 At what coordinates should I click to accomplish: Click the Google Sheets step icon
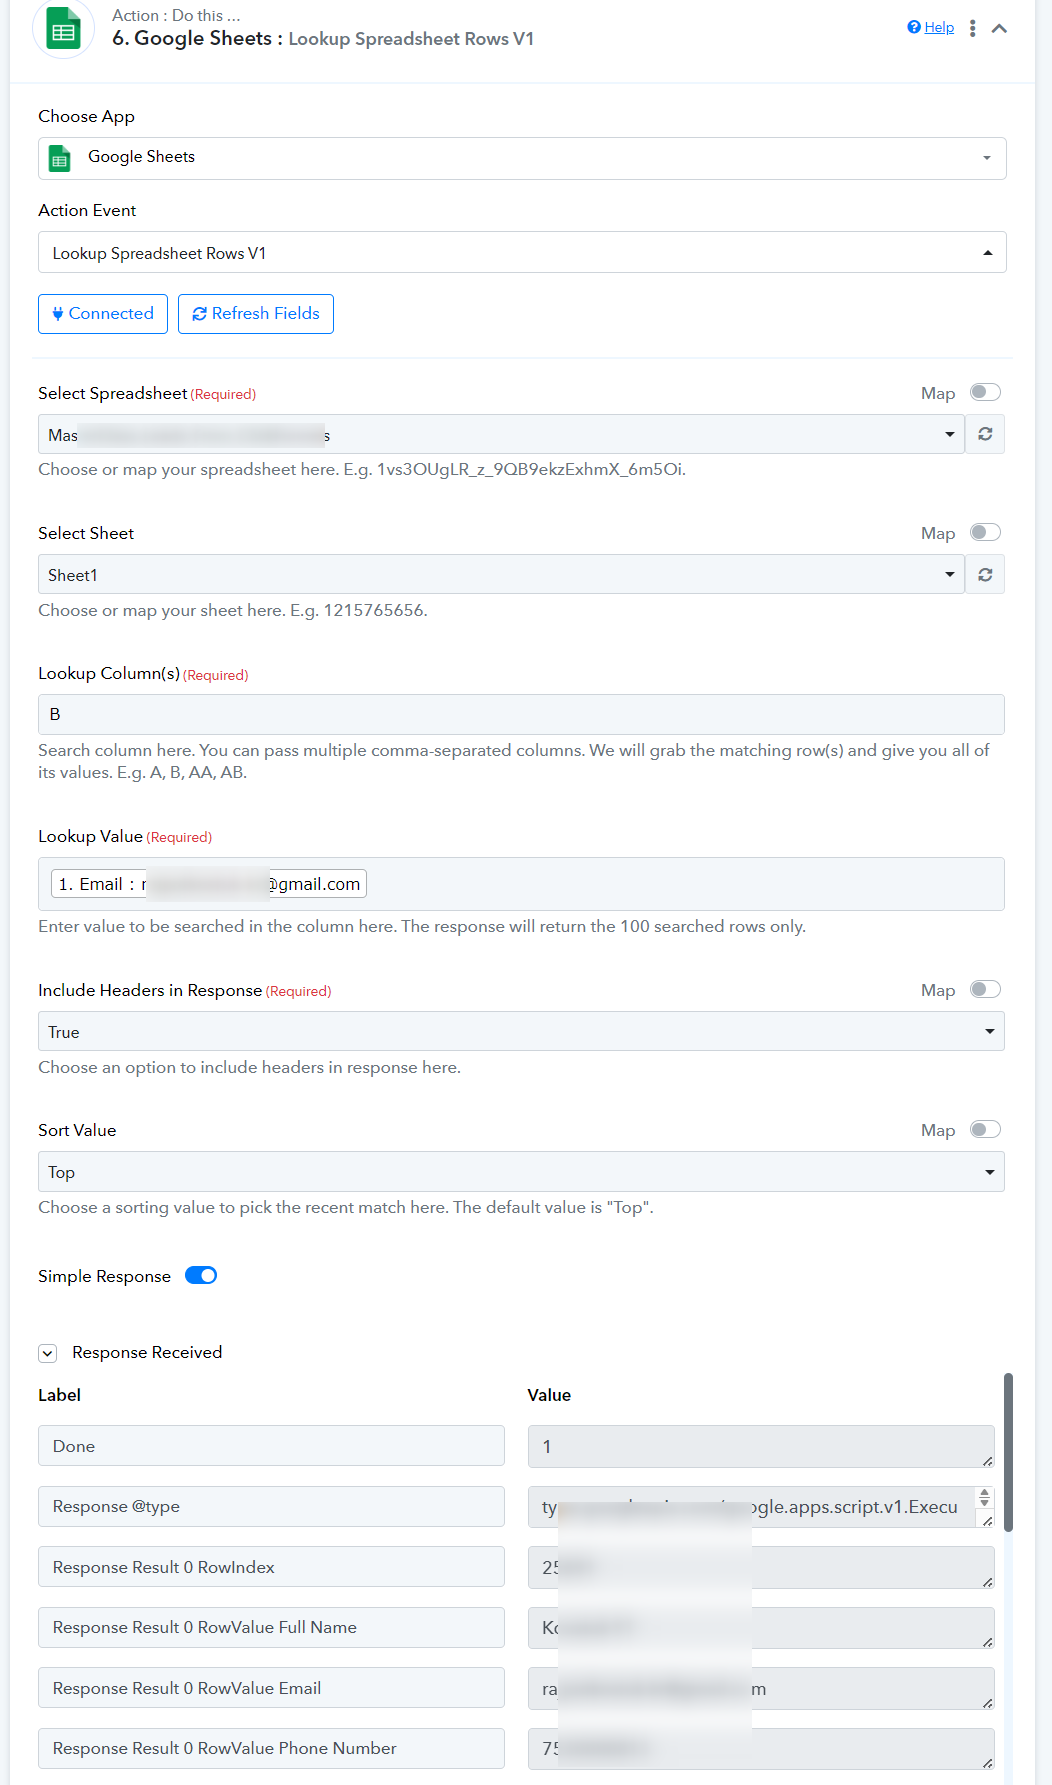click(x=64, y=30)
